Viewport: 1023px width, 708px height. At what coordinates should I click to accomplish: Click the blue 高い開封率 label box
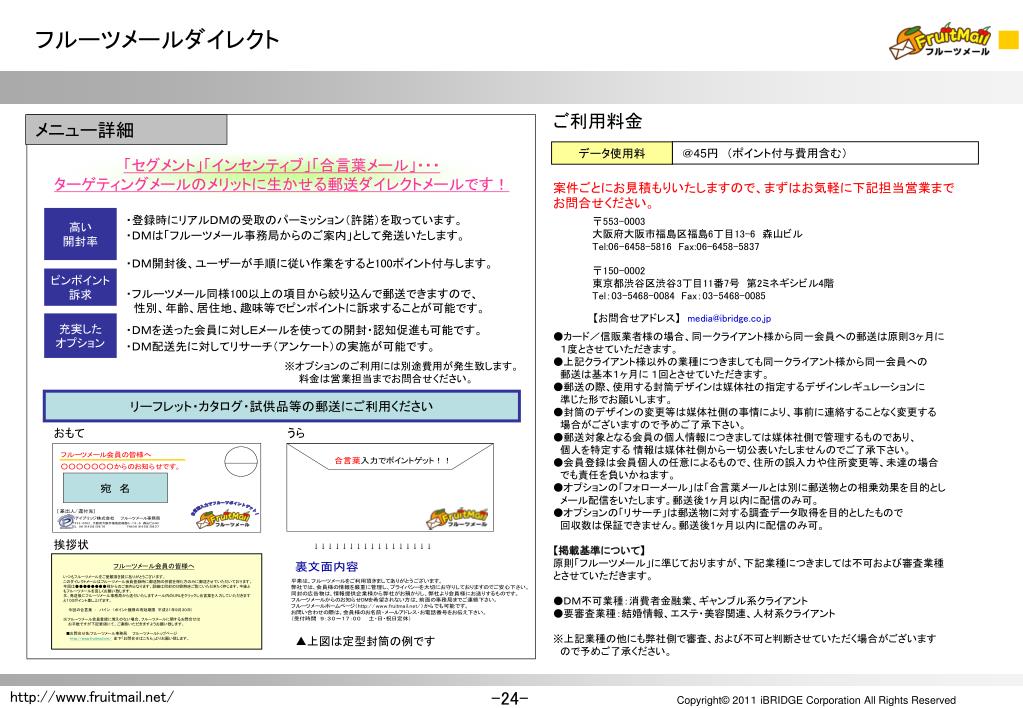pos(80,234)
